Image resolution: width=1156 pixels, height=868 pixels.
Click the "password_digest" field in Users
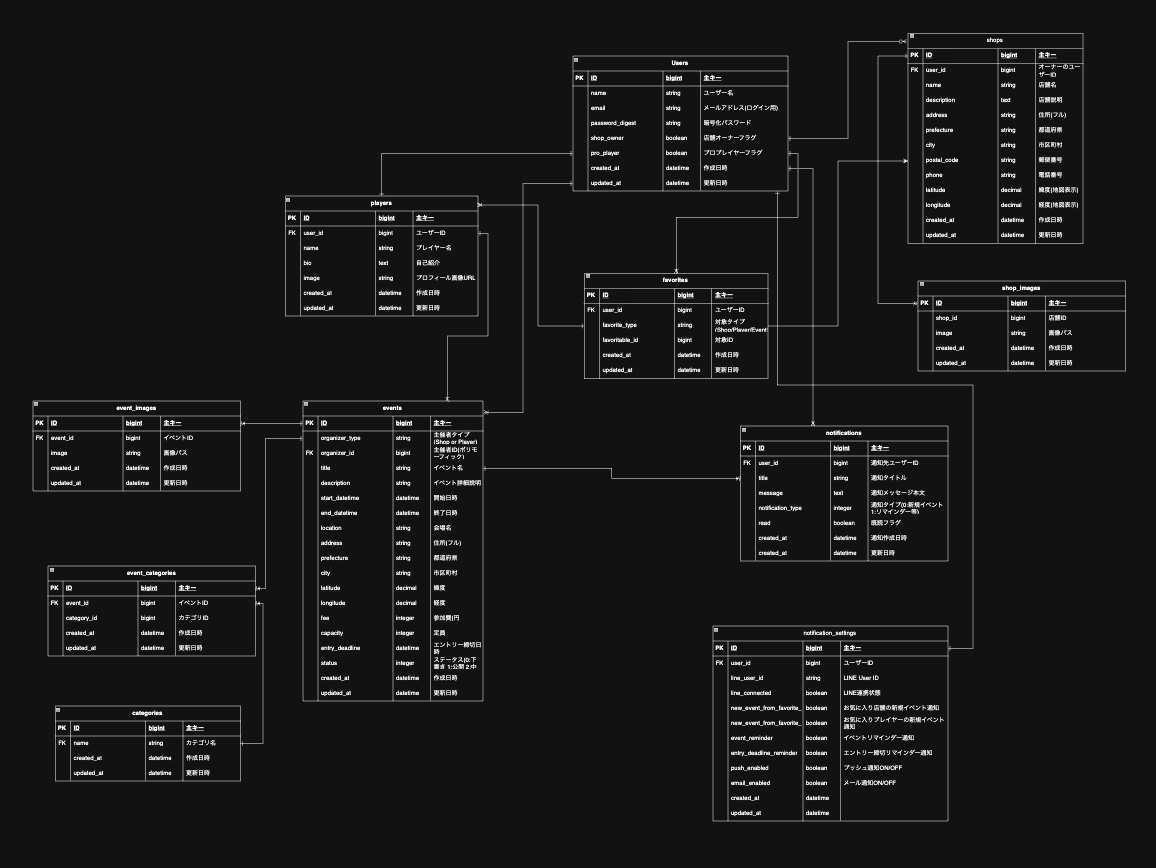tap(613, 123)
